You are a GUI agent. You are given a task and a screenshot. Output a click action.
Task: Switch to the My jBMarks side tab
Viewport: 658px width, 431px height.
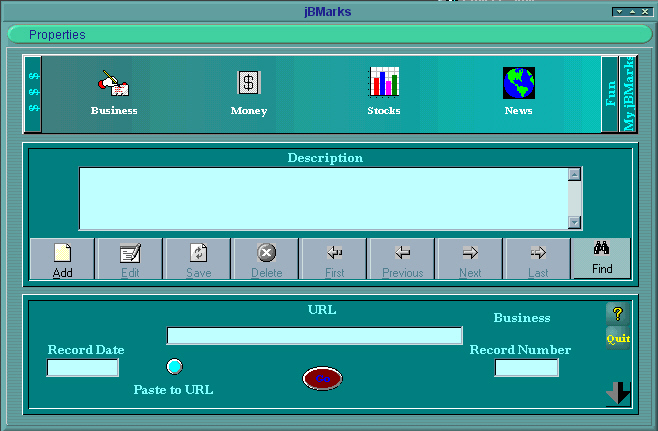pyautogui.click(x=628, y=94)
